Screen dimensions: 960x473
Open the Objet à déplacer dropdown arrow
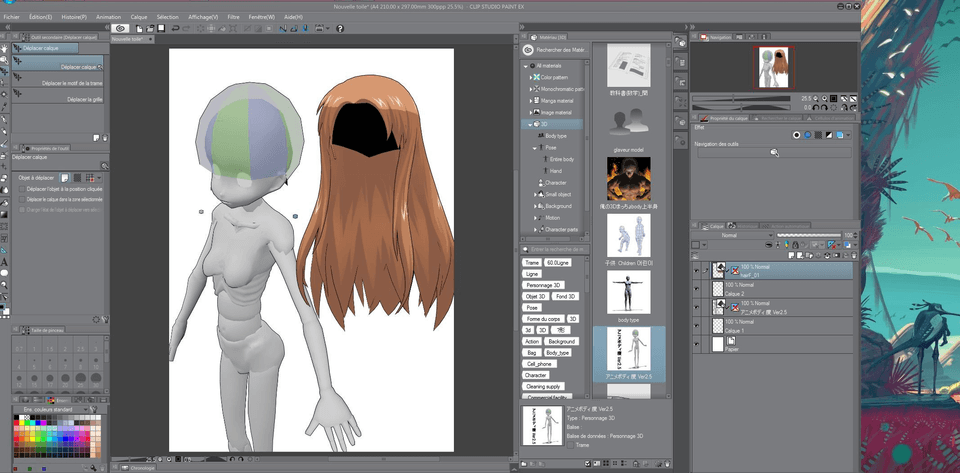coord(99,178)
